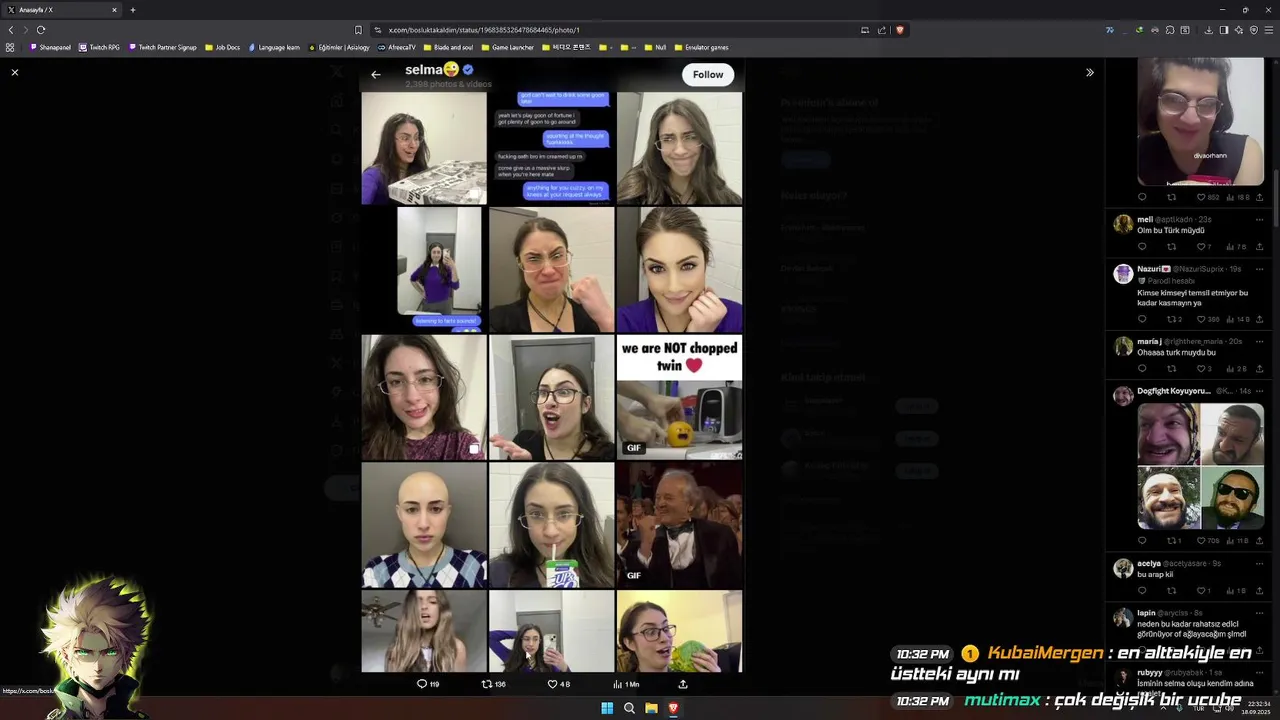This screenshot has width=1280, height=720.
Task: Close the Anasayfa / X tab
Action: [x=114, y=10]
